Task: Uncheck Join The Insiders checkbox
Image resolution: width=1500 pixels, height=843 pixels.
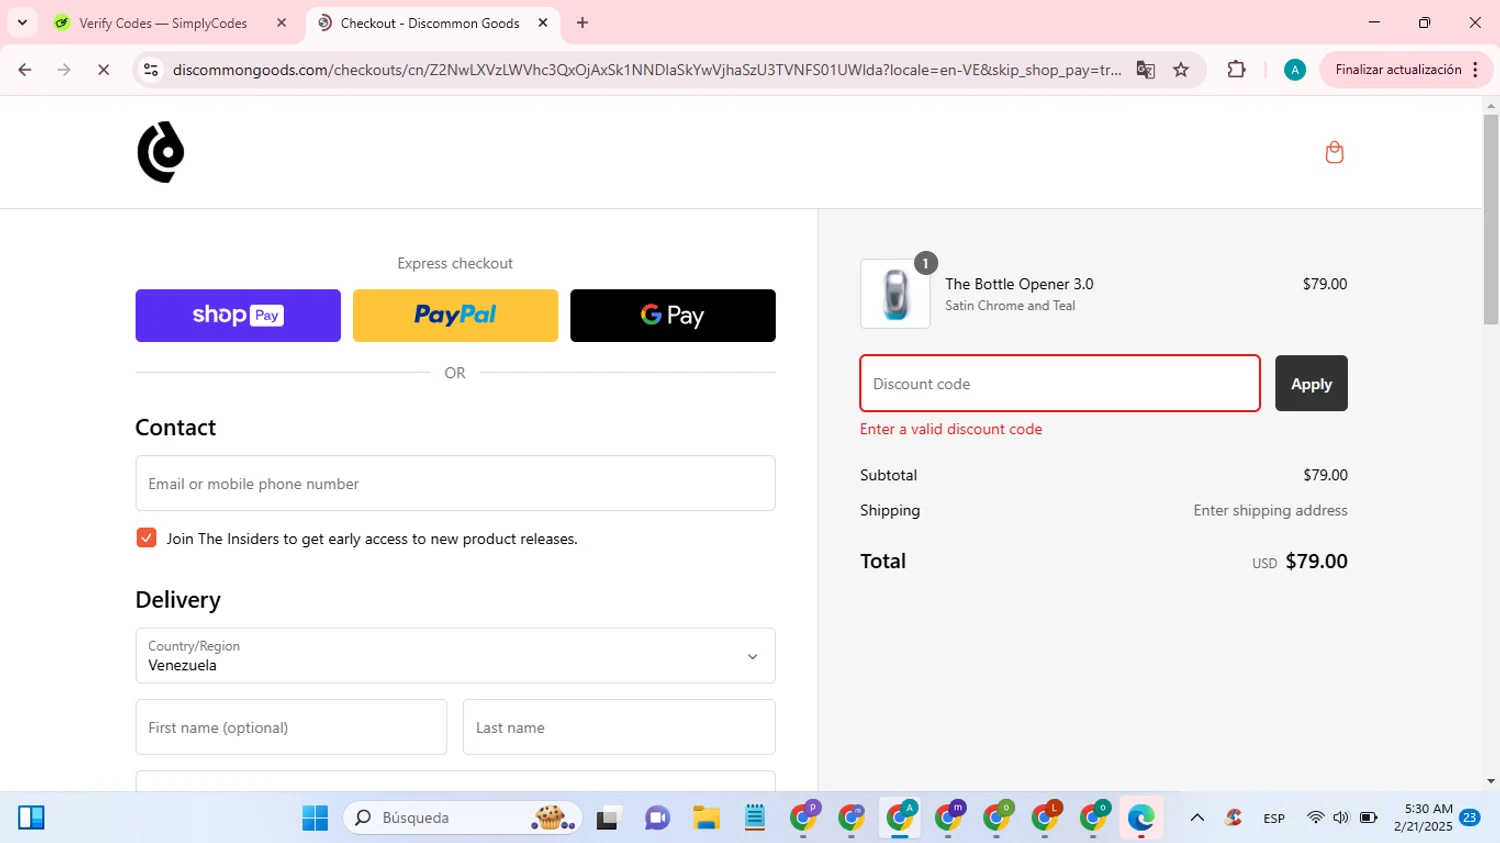Action: point(146,538)
